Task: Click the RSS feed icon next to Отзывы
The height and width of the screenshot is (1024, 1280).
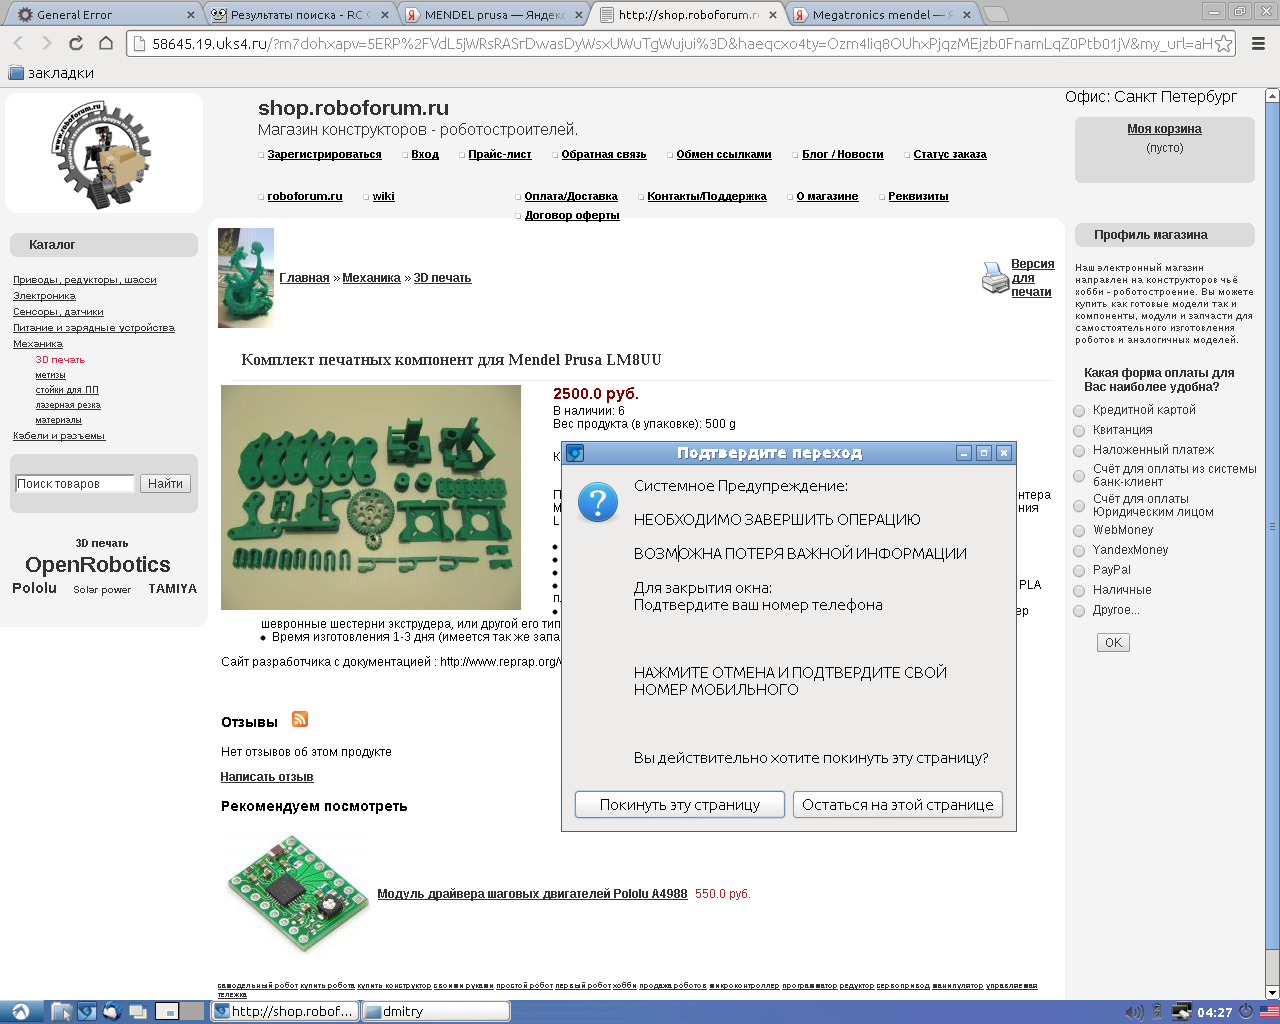Action: [300, 719]
